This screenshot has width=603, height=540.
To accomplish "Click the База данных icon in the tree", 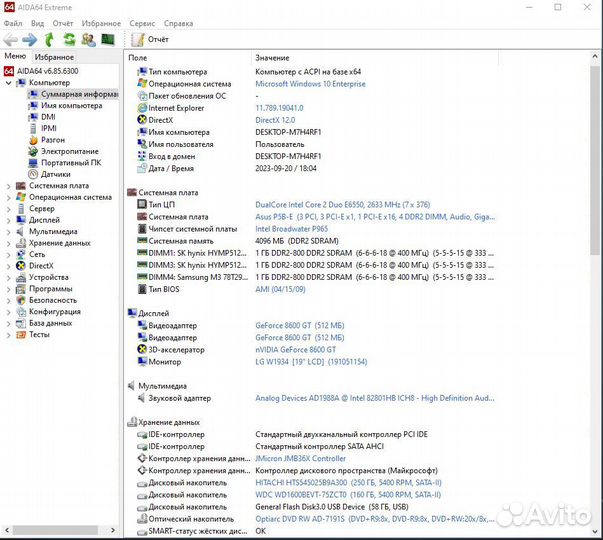I will pyautogui.click(x=21, y=323).
